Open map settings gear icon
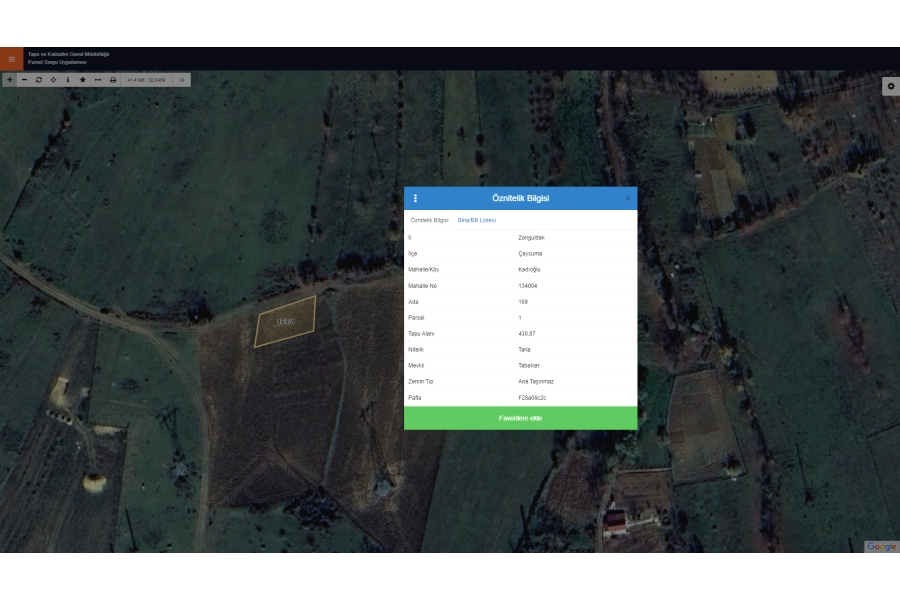 [x=890, y=87]
